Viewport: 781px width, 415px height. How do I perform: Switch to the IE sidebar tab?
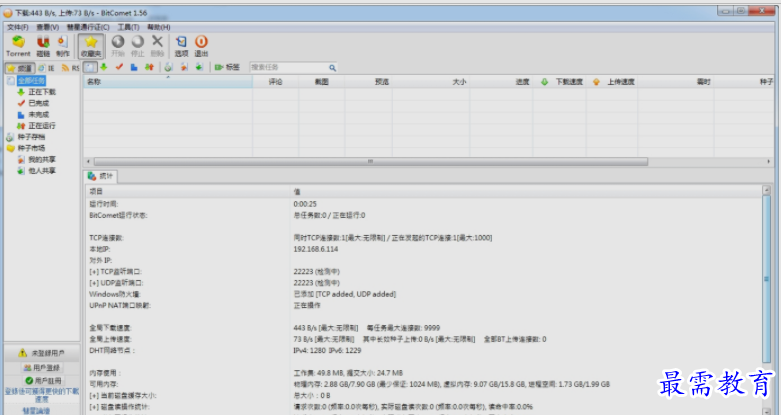coord(47,67)
